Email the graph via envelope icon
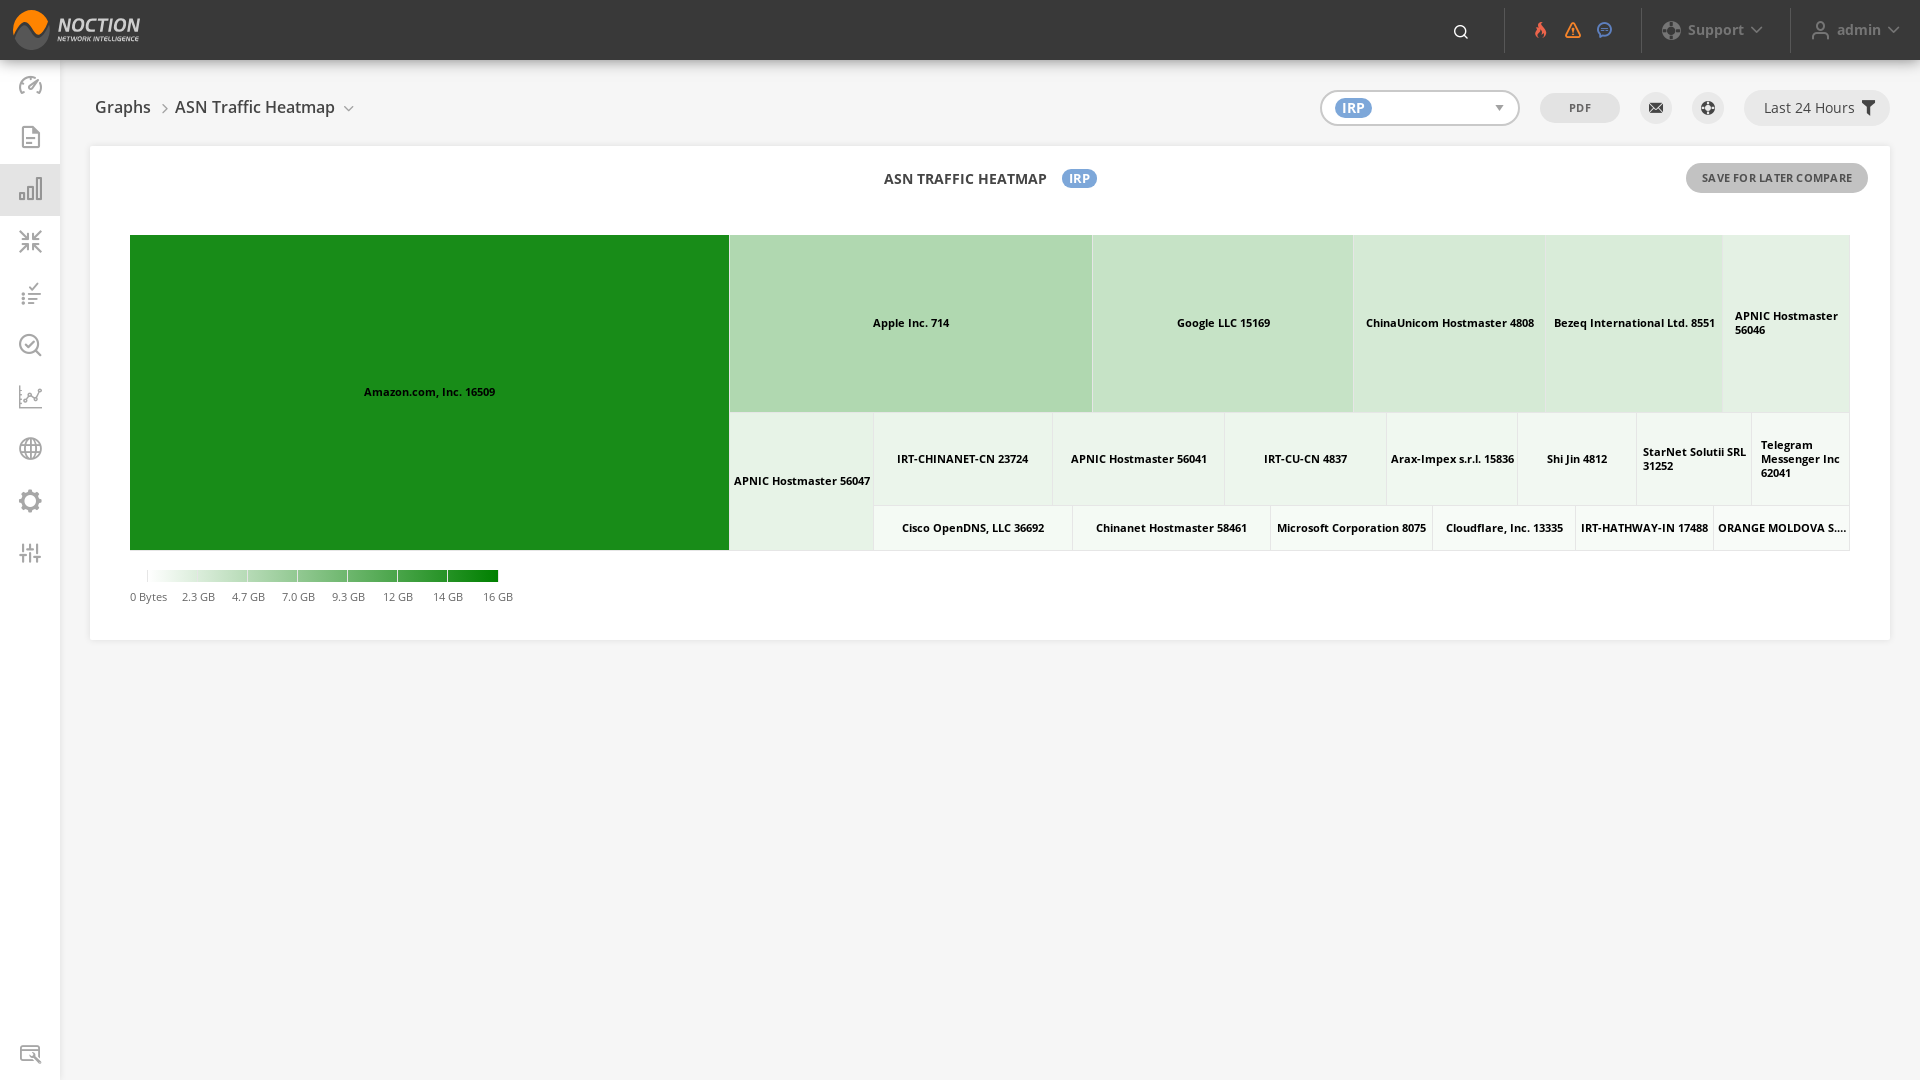The width and height of the screenshot is (1920, 1080). (1656, 108)
